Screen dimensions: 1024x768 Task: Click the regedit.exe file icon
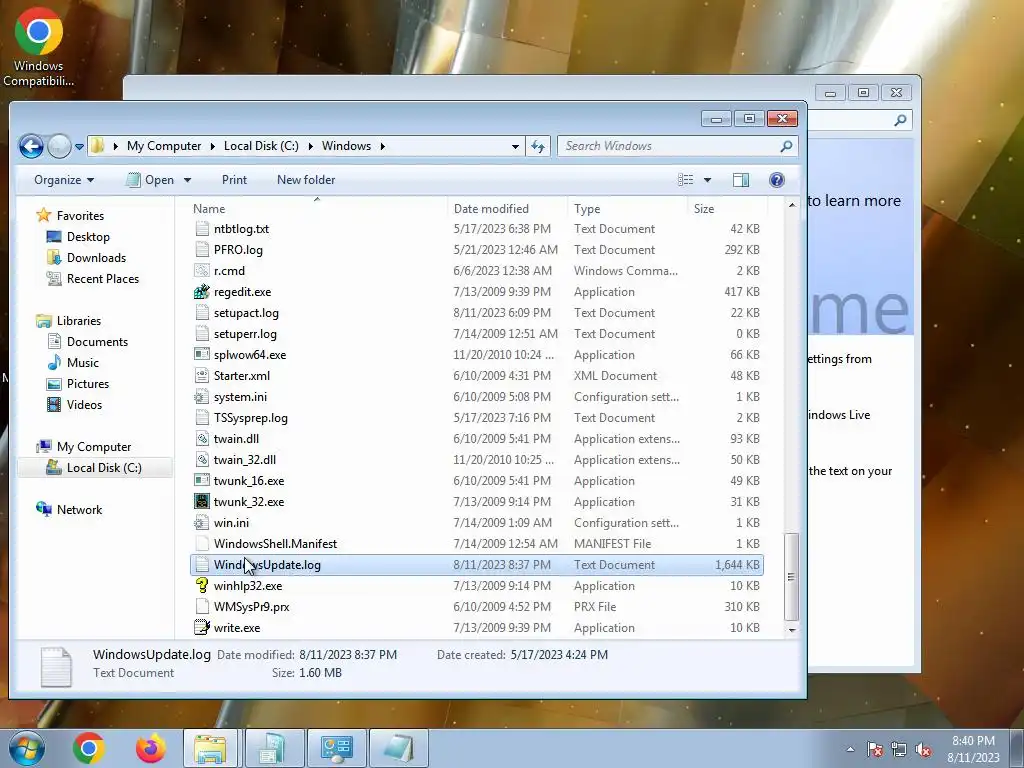tap(202, 291)
